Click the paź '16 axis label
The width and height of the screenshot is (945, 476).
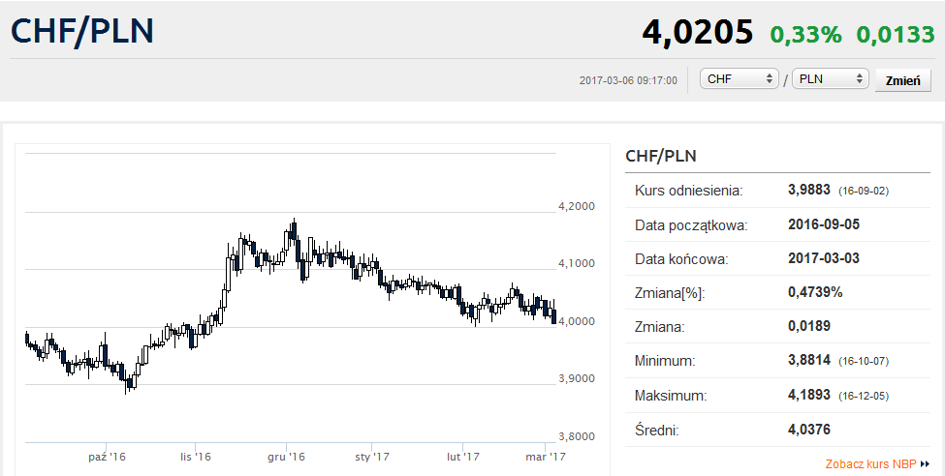click(107, 457)
